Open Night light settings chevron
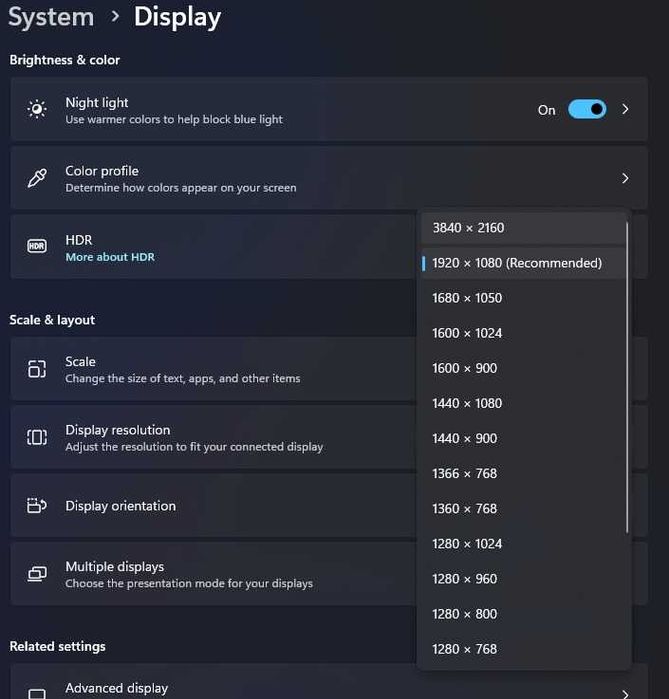The height and width of the screenshot is (699, 669). (625, 109)
